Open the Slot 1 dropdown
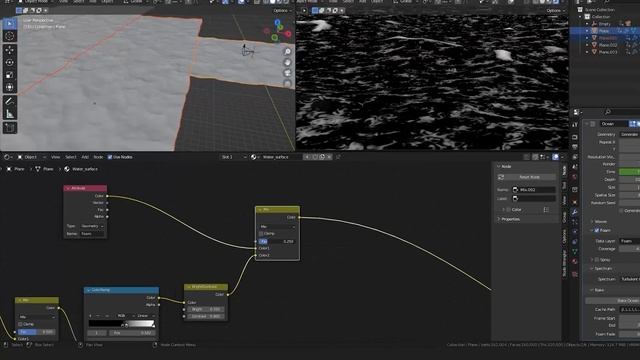 pyautogui.click(x=233, y=157)
